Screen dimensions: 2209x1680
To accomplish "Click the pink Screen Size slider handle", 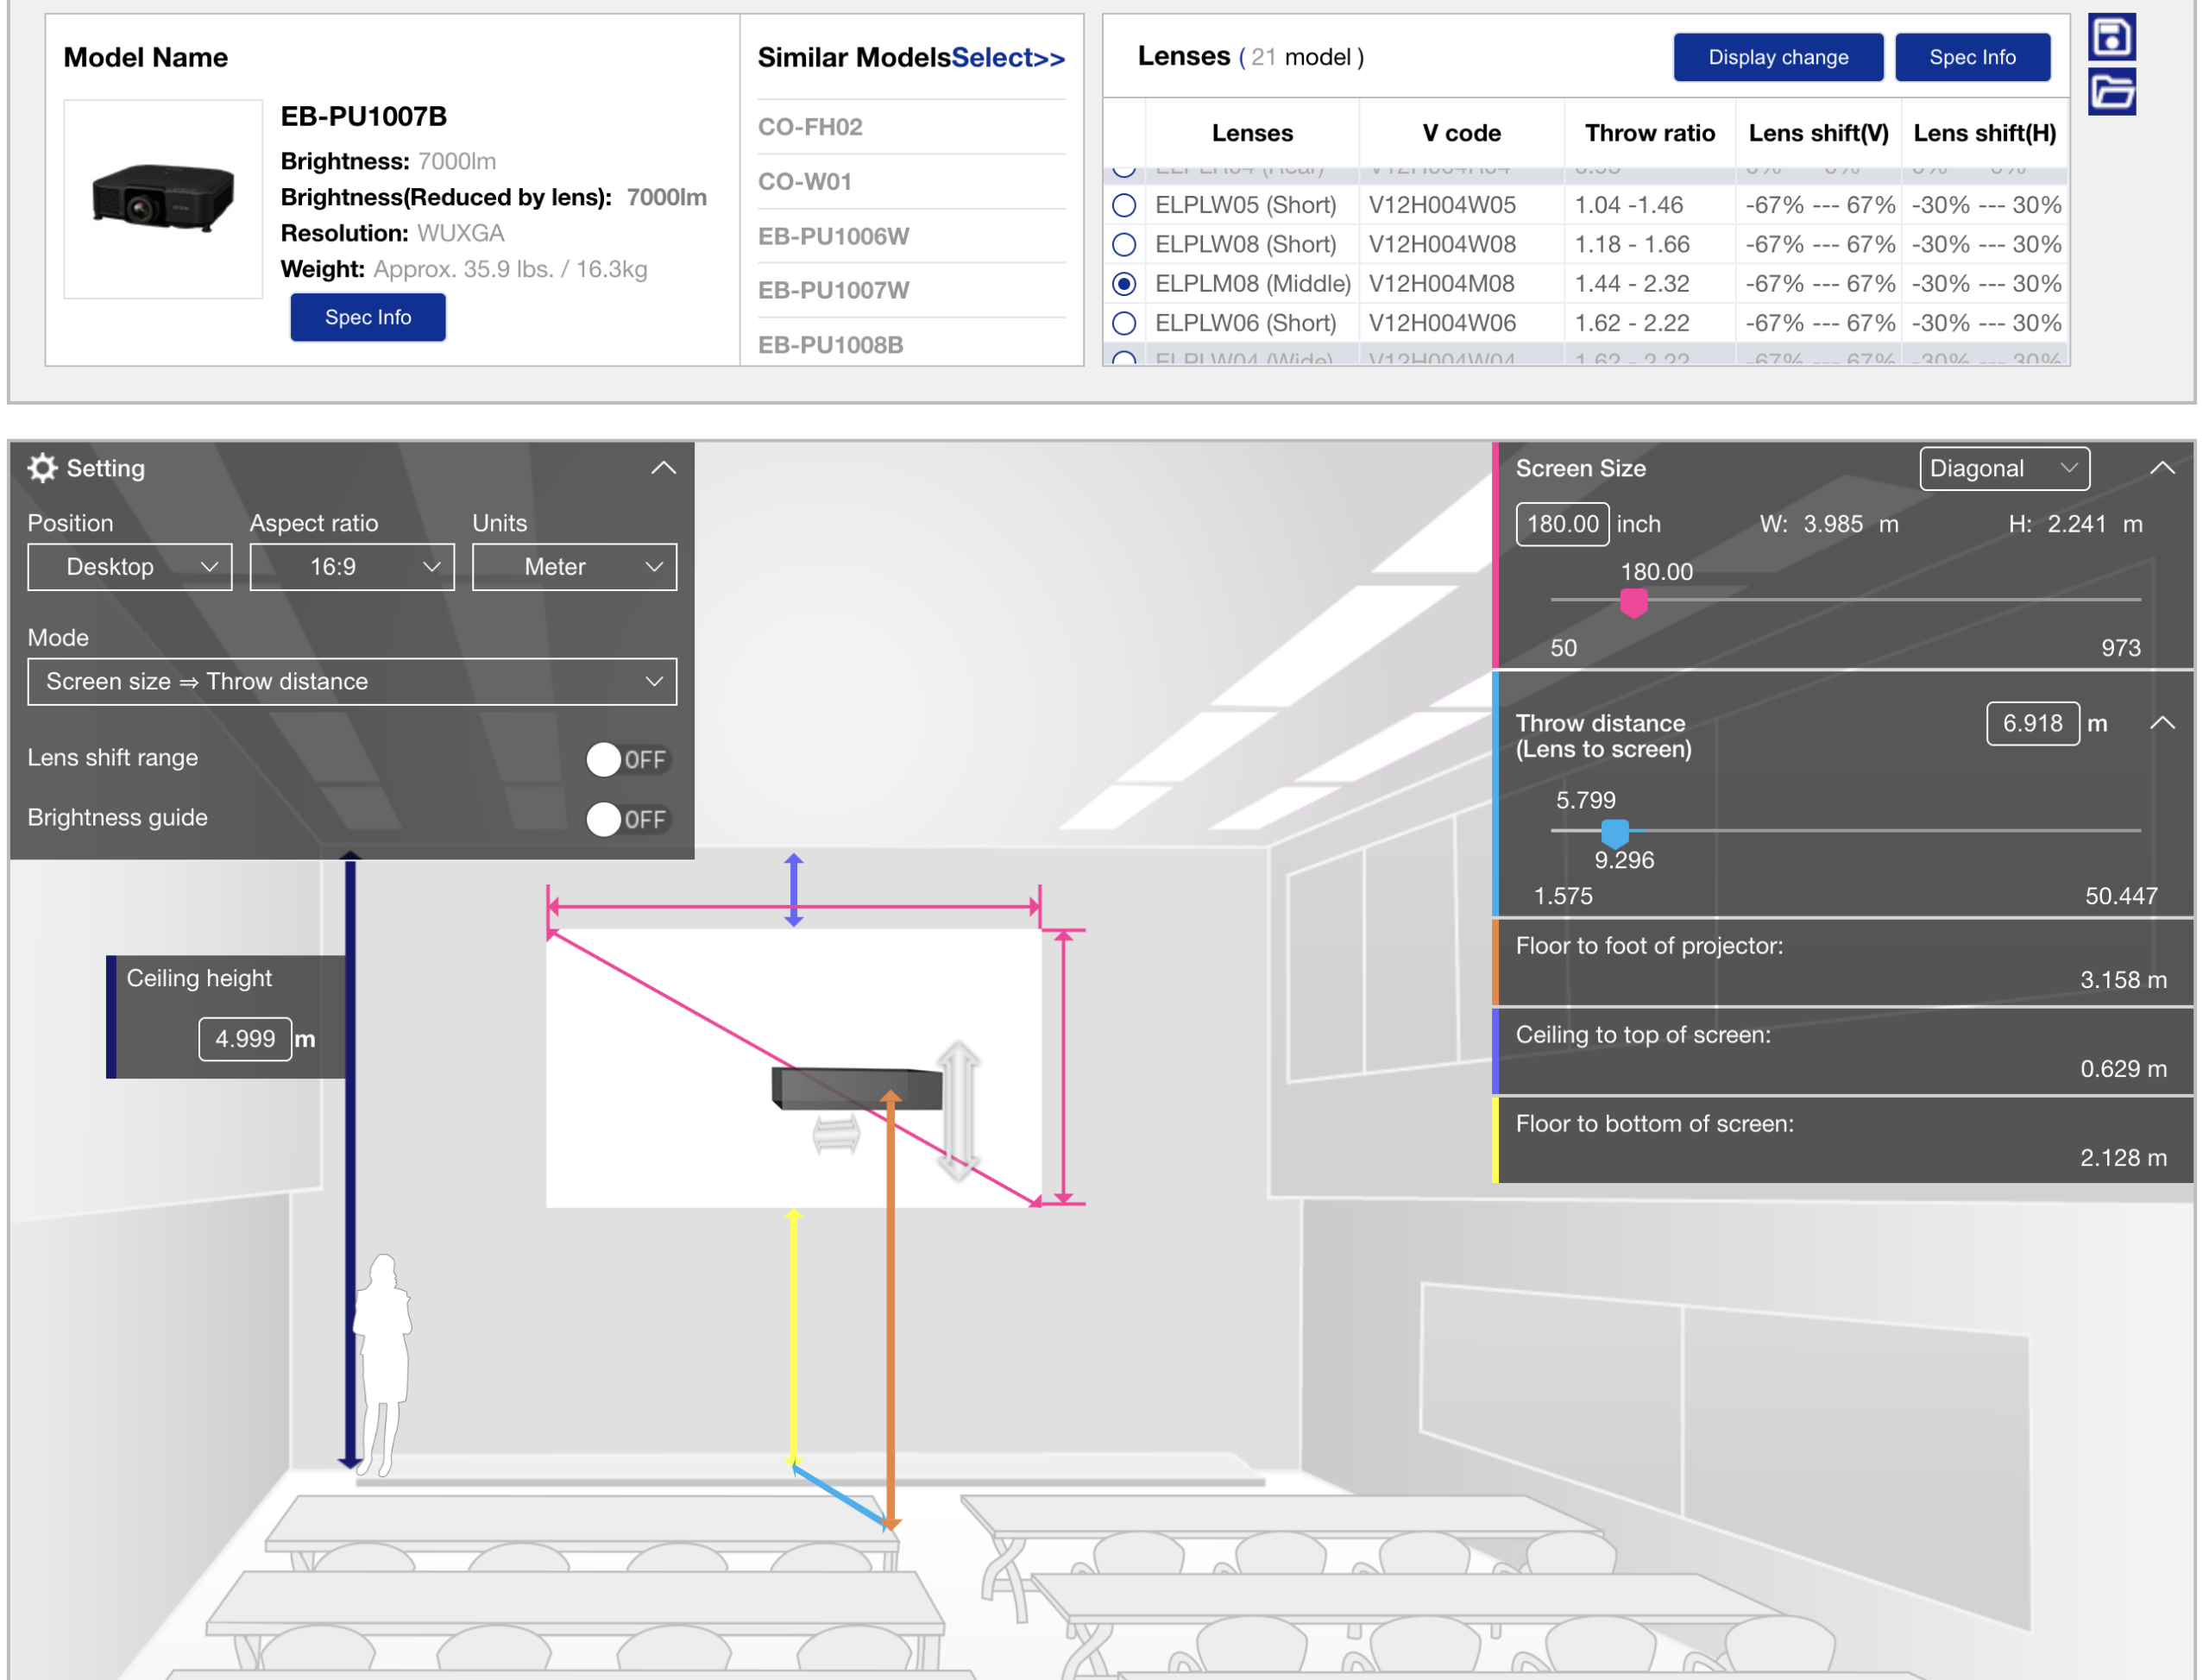I will point(1633,603).
